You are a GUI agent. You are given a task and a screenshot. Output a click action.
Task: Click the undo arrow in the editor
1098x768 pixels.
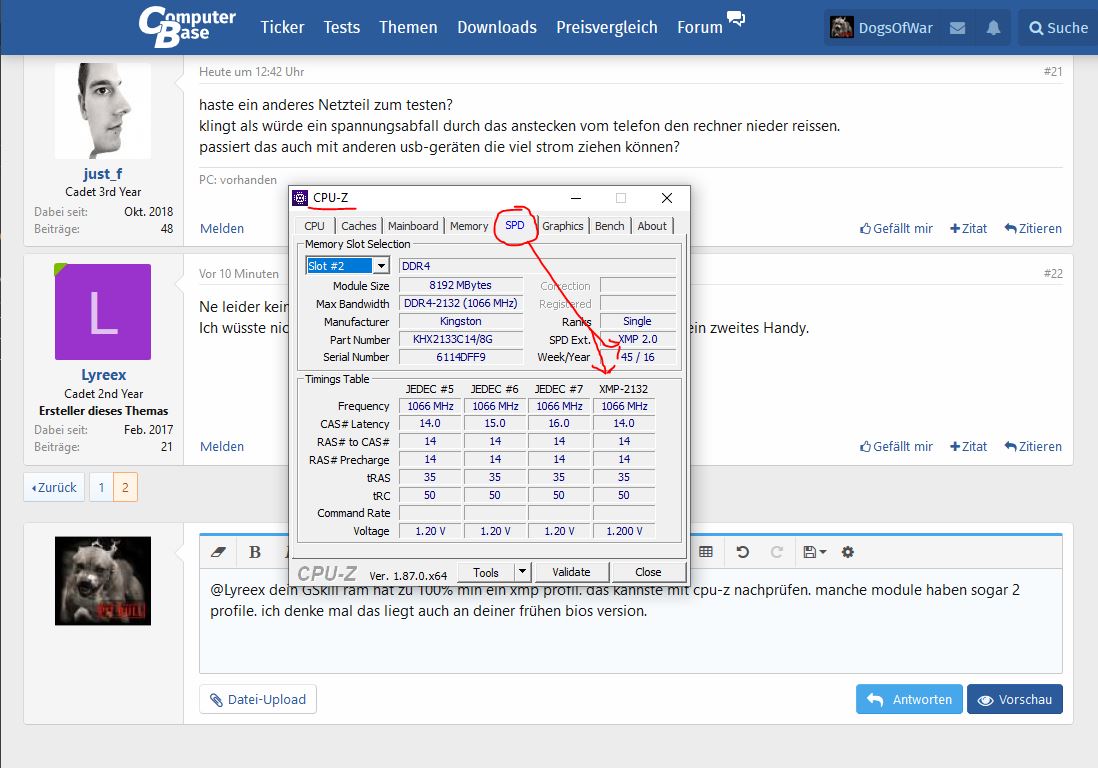(742, 552)
